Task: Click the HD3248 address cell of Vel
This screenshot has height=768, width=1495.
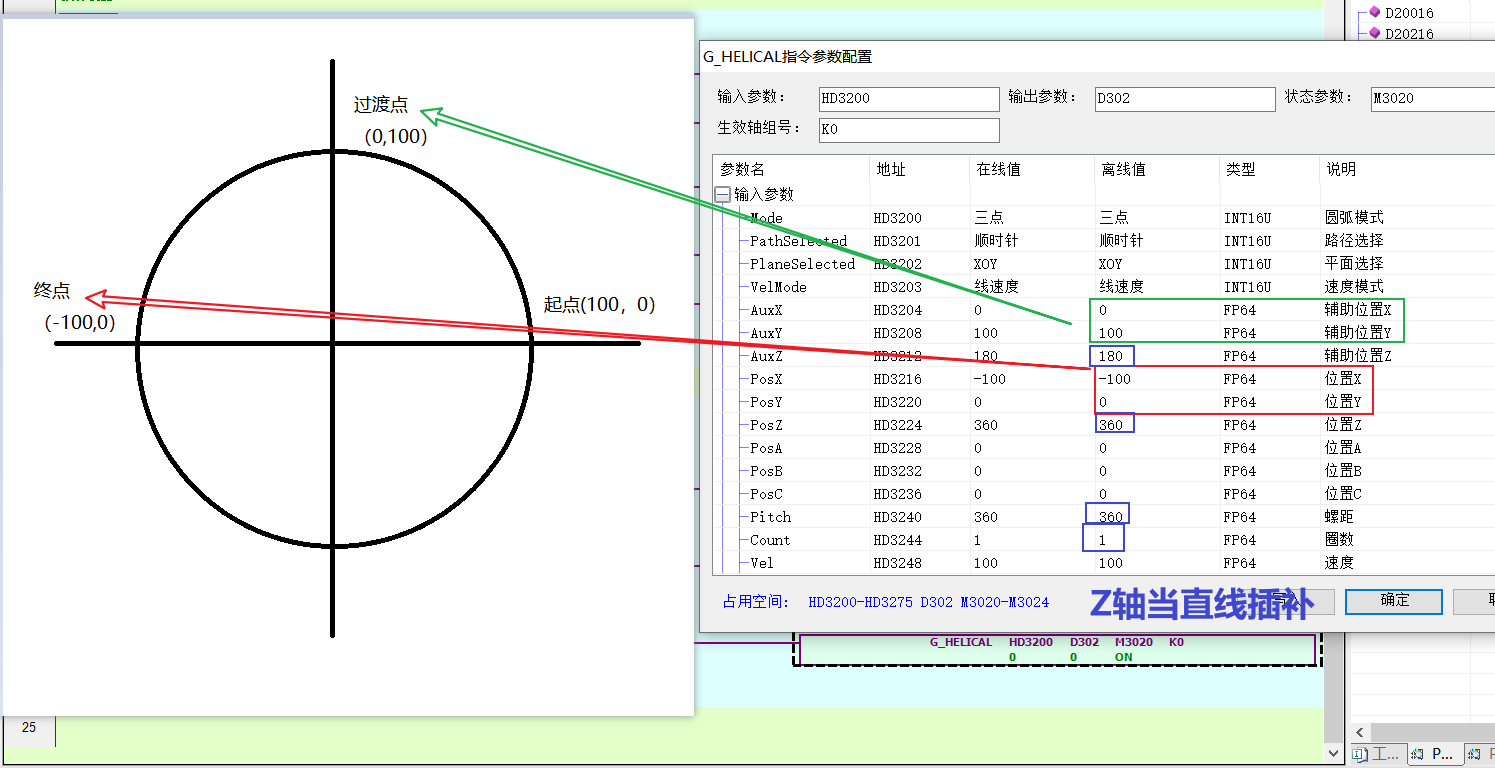Action: click(x=897, y=563)
